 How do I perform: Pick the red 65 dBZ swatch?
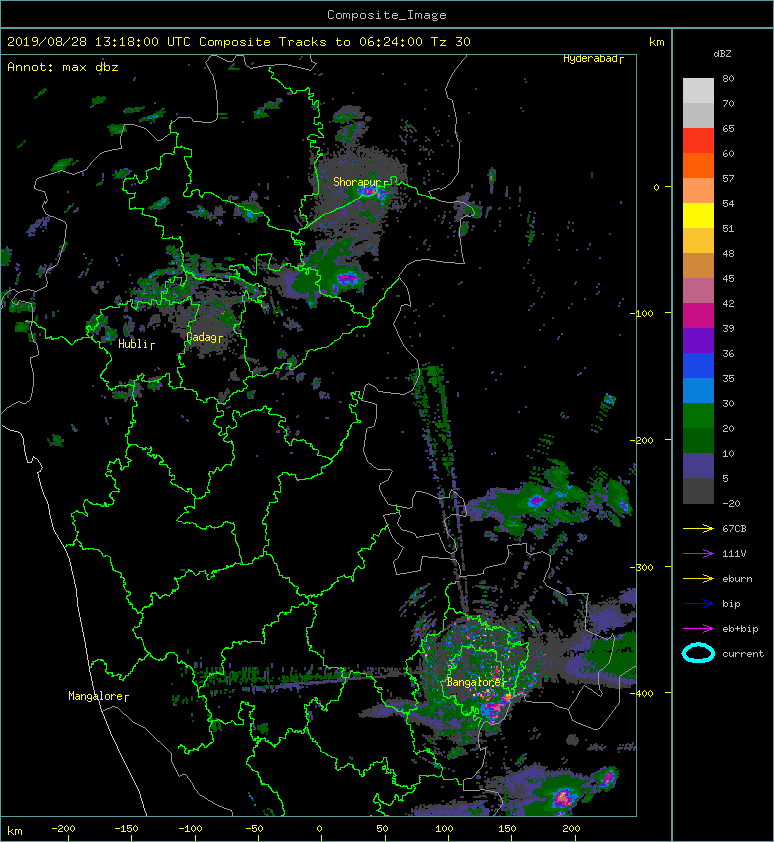point(698,141)
